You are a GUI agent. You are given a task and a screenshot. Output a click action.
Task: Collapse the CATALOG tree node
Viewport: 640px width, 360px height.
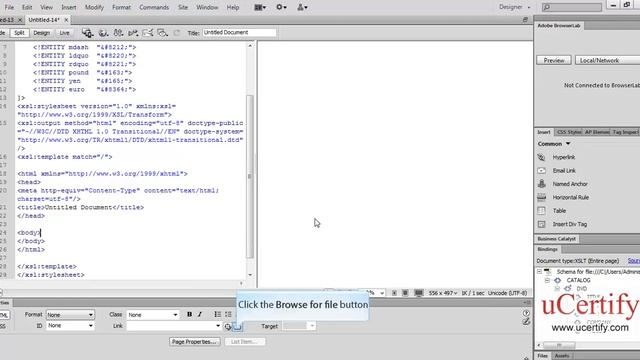click(547, 280)
